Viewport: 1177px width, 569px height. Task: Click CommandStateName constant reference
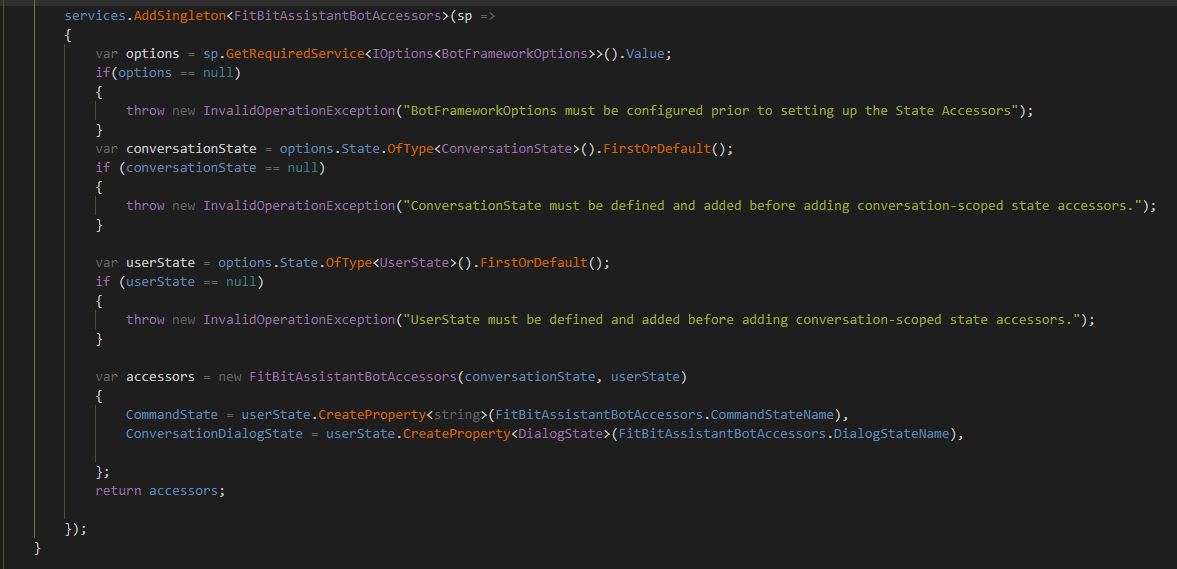772,414
